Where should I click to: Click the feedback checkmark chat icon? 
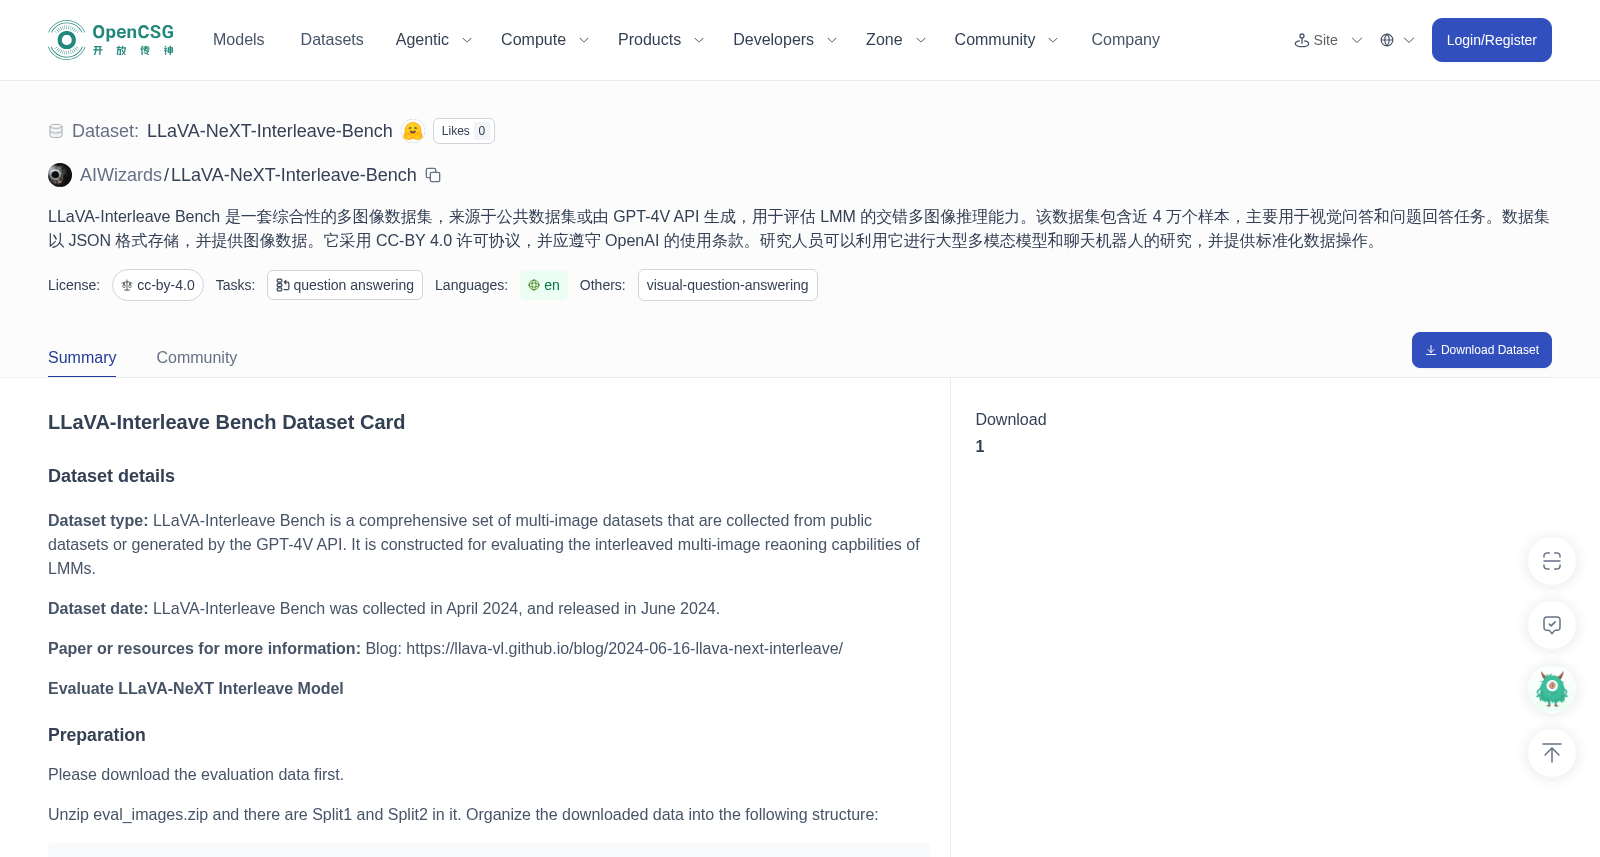(1552, 625)
